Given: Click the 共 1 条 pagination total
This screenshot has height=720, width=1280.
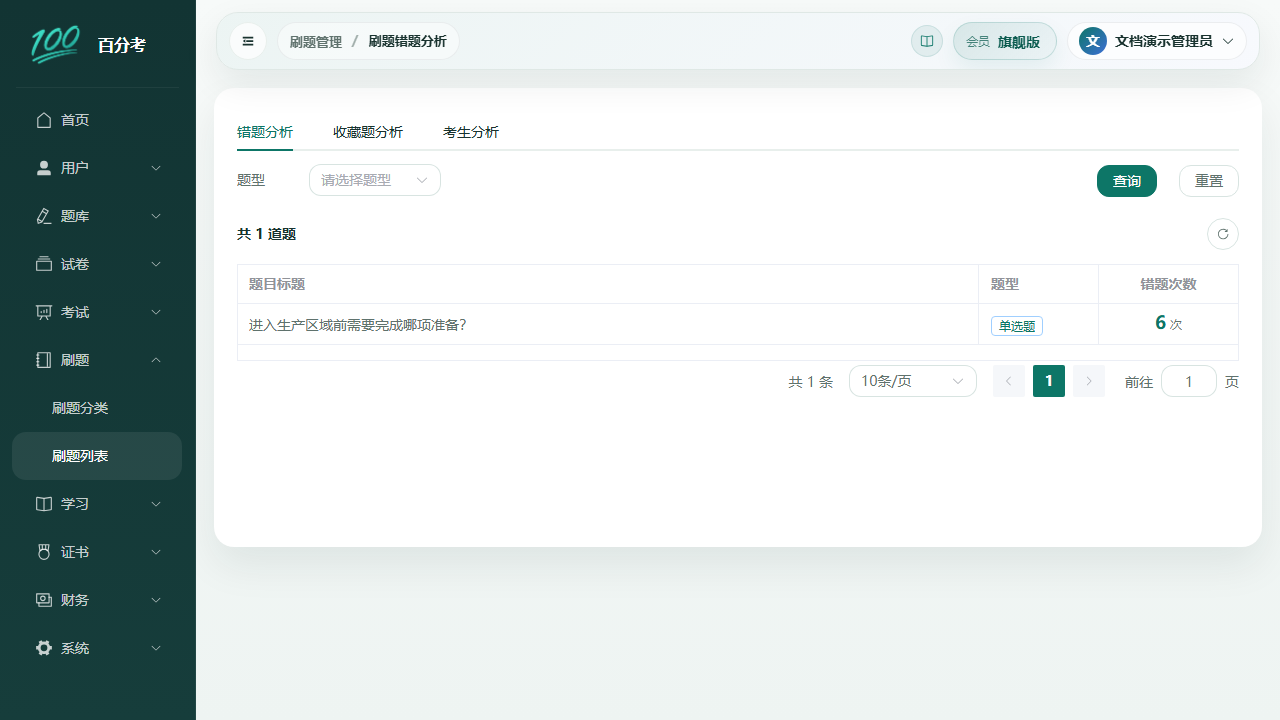Looking at the screenshot, I should tap(810, 382).
